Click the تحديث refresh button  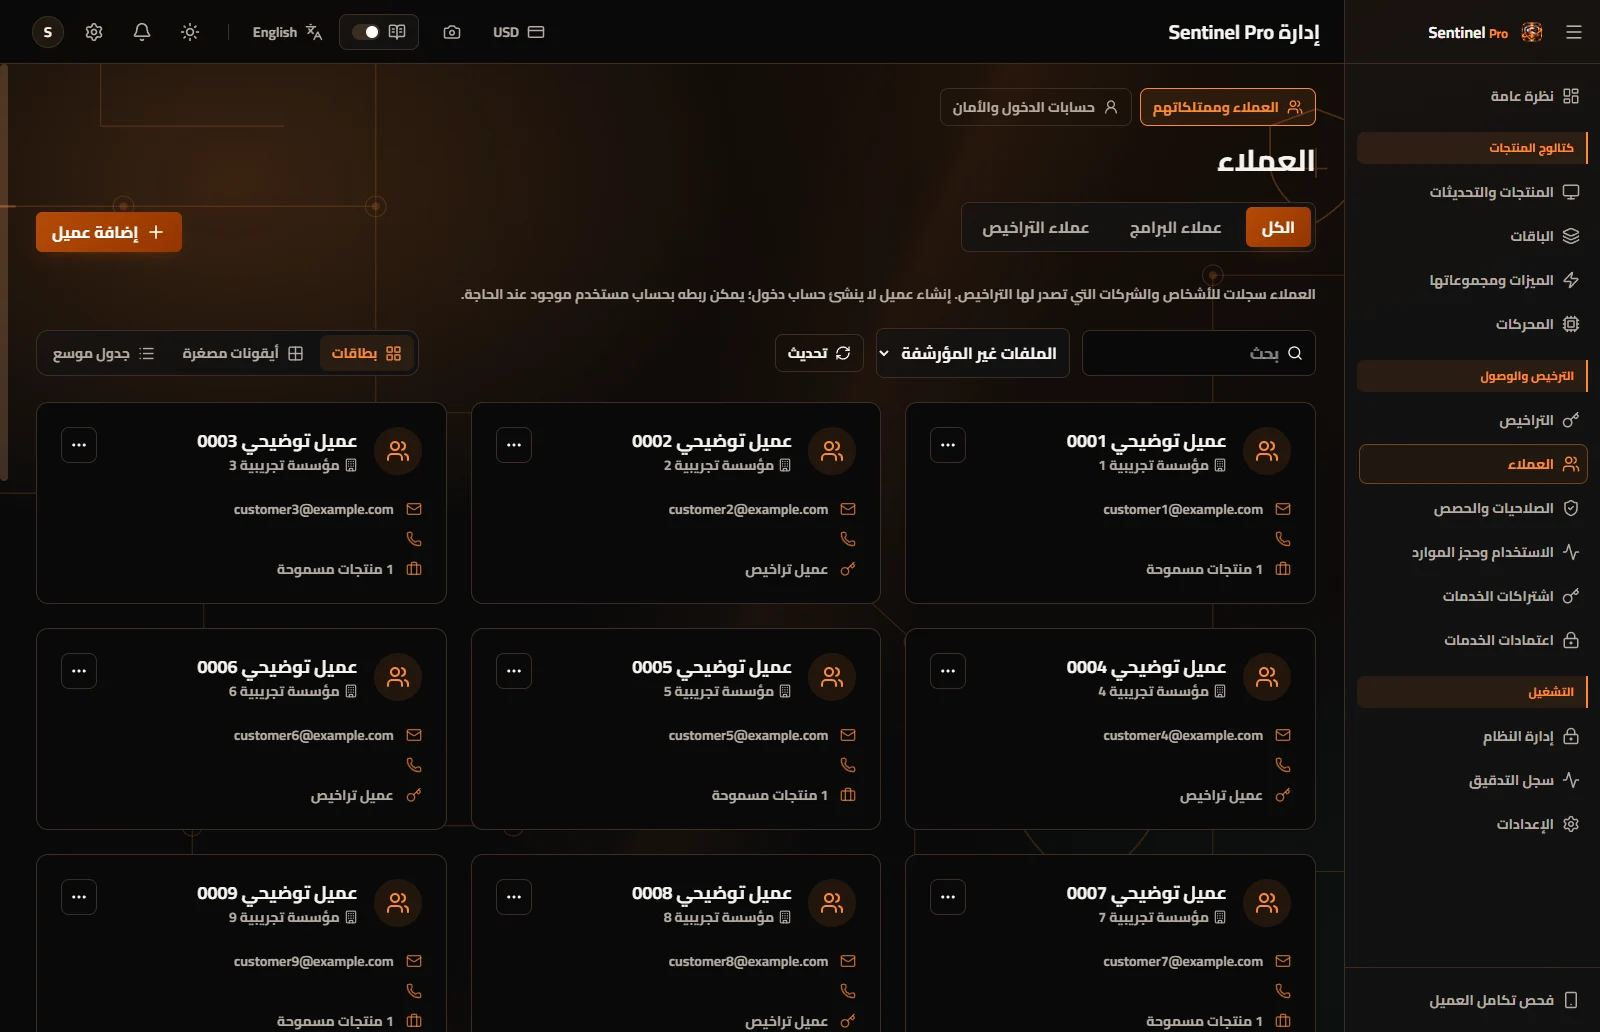[x=819, y=353]
